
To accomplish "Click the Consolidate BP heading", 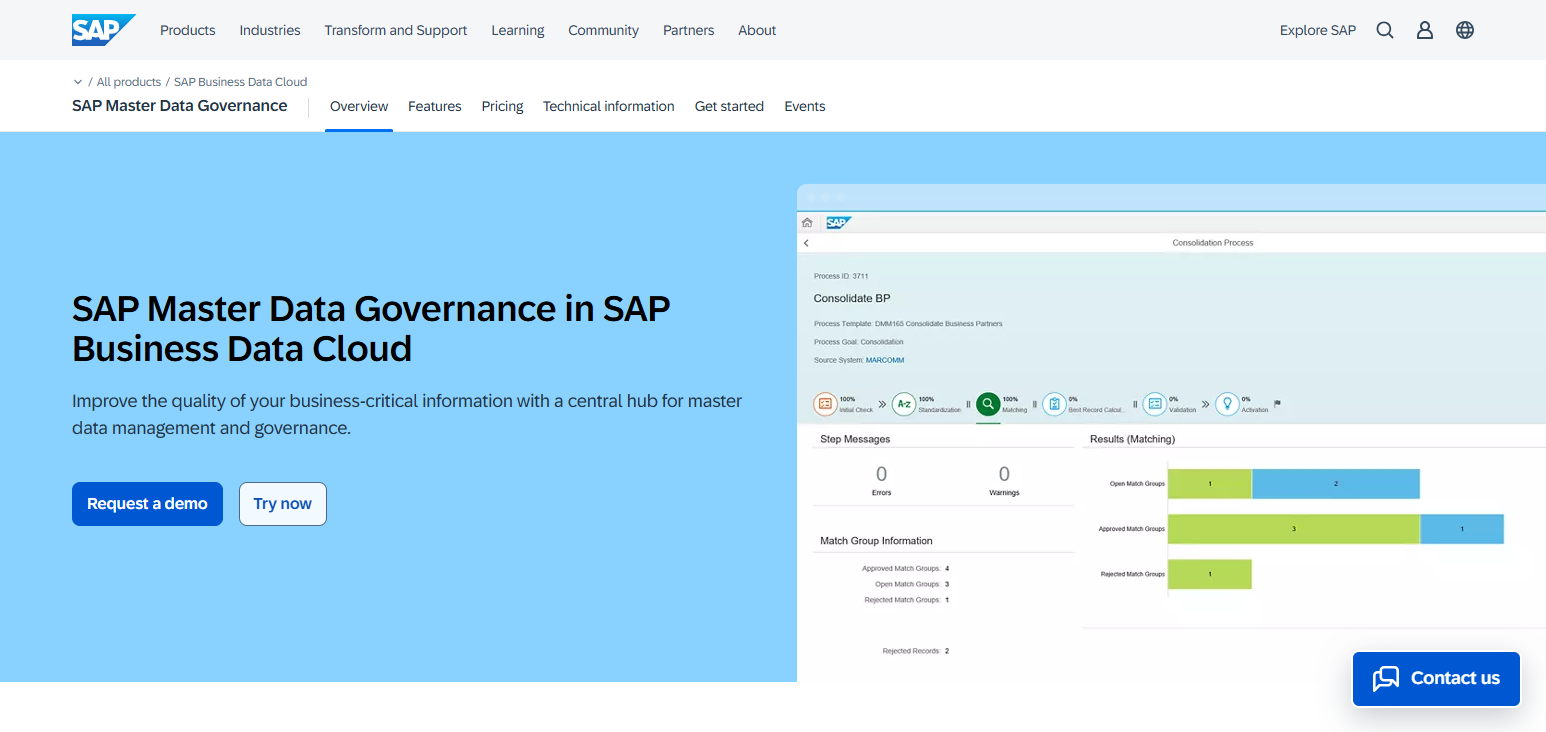I will 852,298.
